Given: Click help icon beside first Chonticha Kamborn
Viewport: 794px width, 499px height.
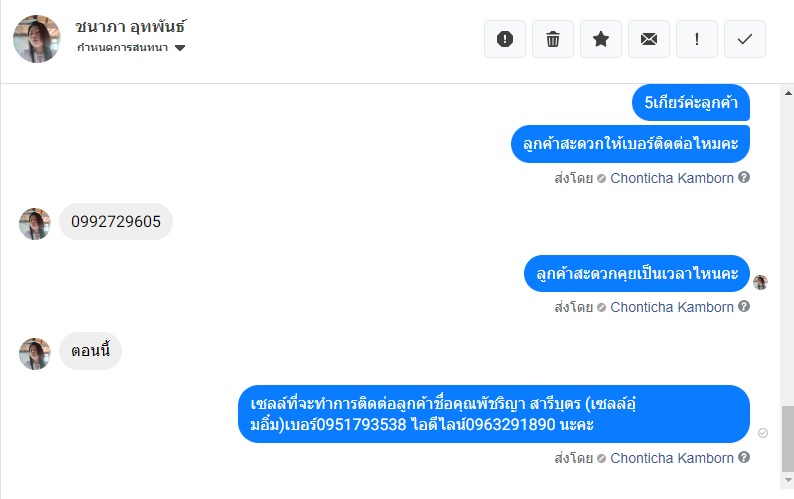Looking at the screenshot, I should (744, 178).
